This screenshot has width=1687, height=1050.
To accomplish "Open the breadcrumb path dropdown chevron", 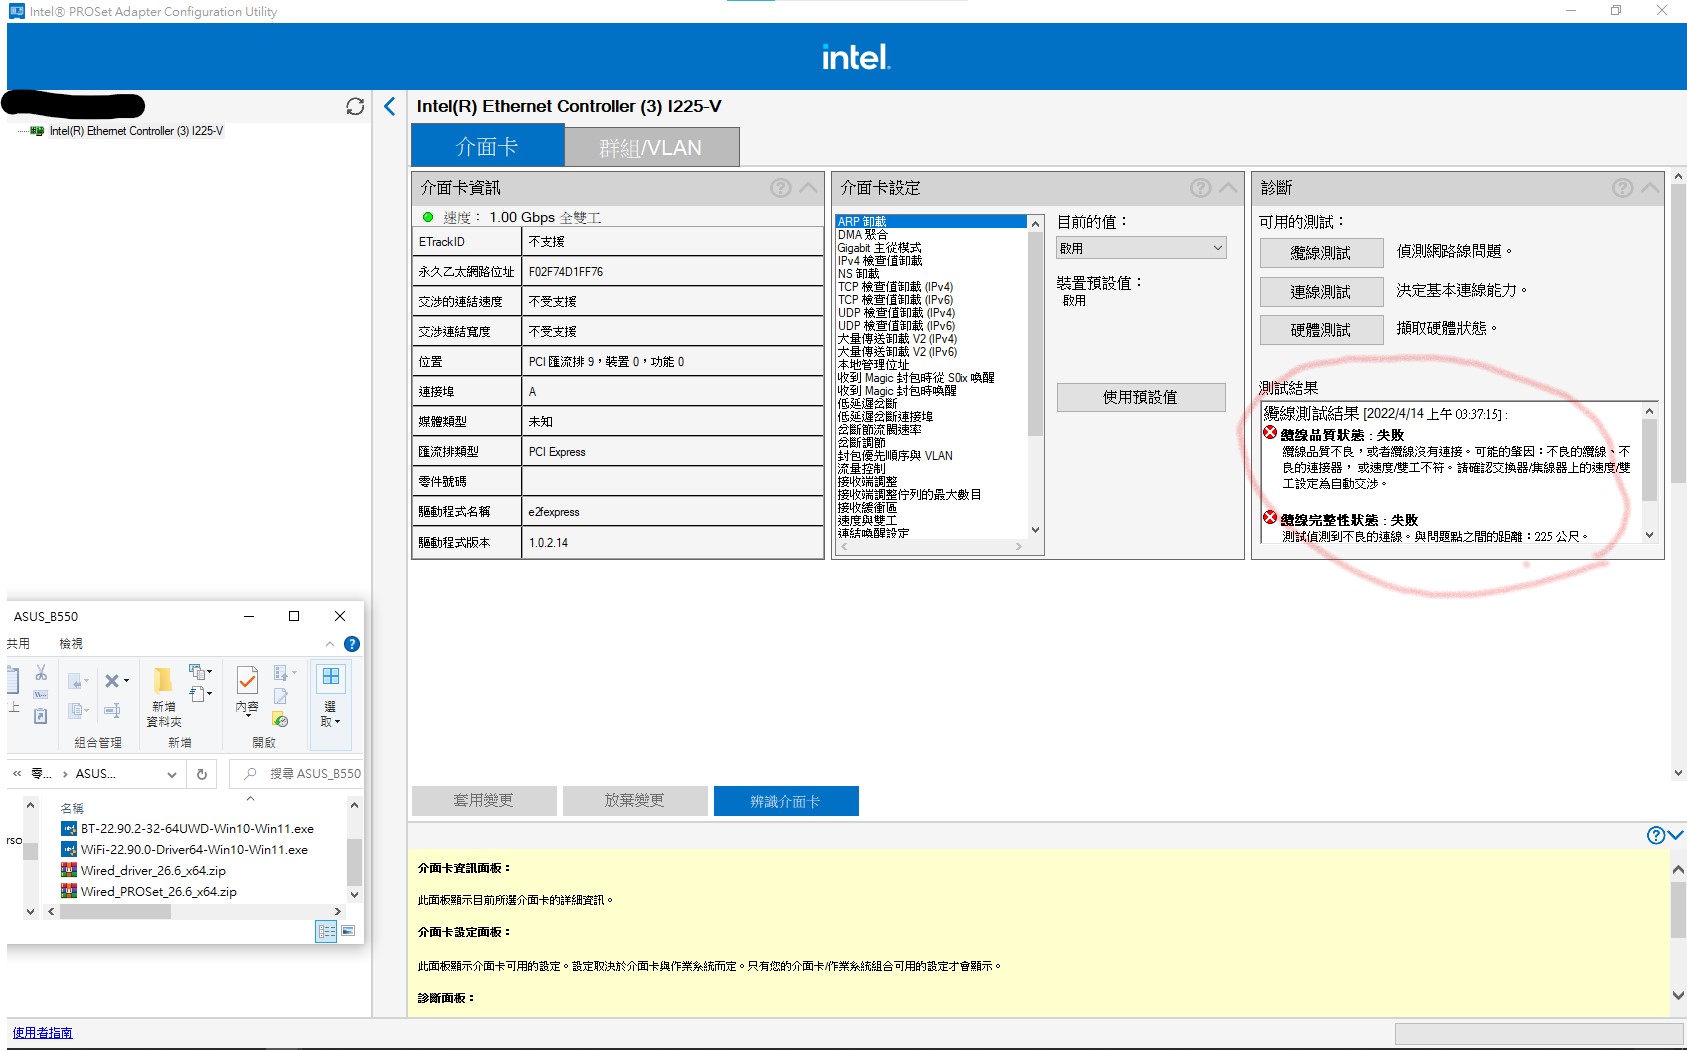I will click(171, 774).
